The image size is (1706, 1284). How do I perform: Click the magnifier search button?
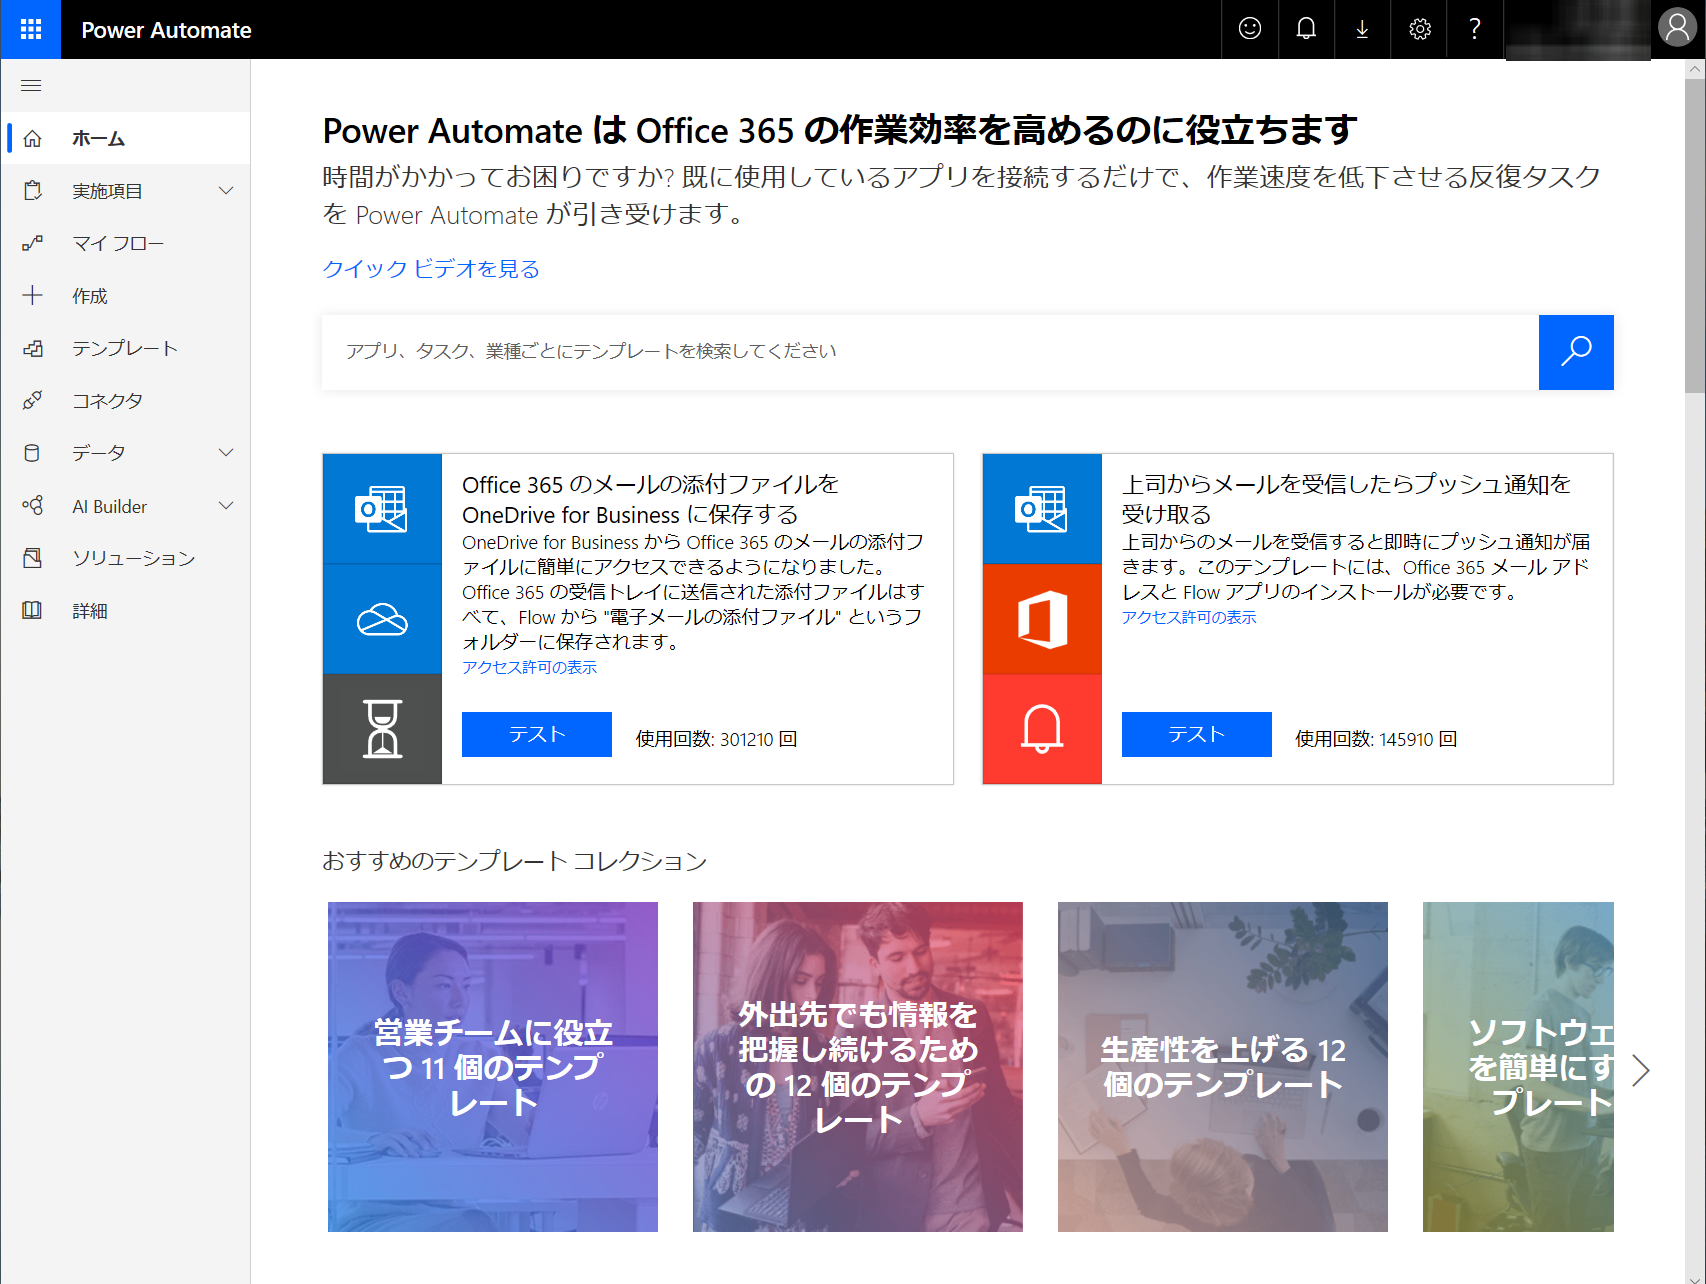click(x=1576, y=352)
